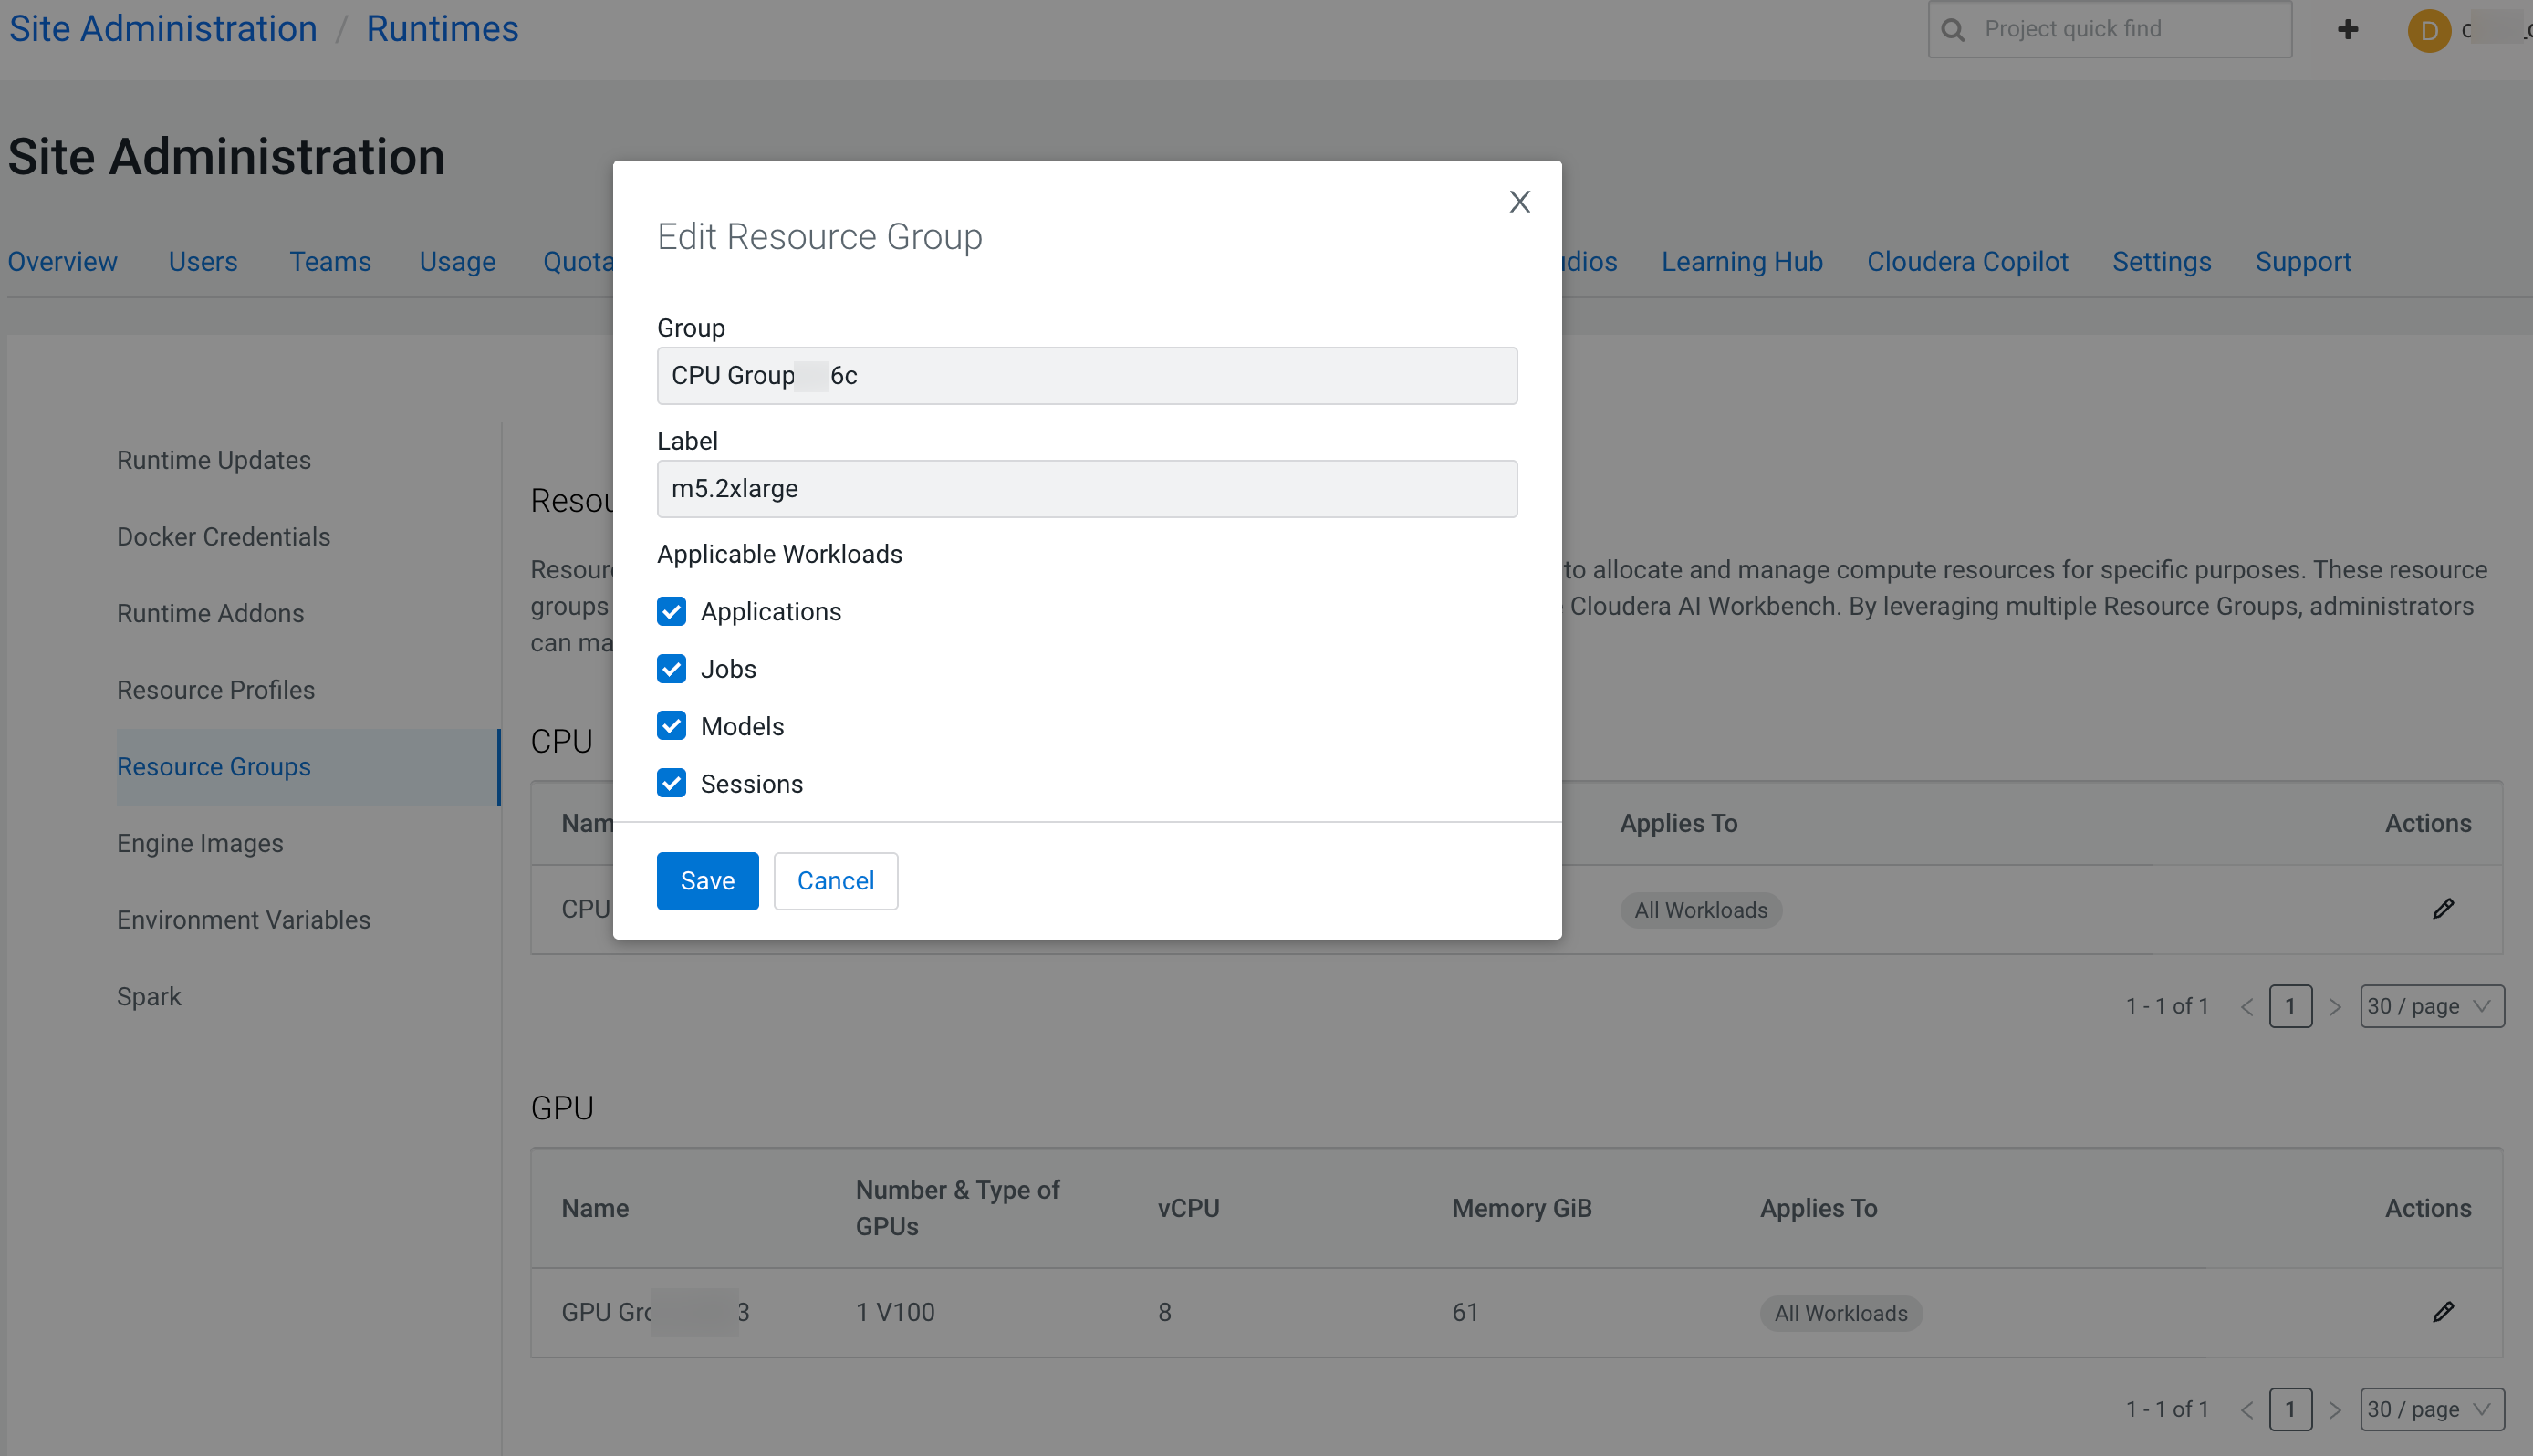Select Resource Profiles in sidebar

click(x=215, y=689)
